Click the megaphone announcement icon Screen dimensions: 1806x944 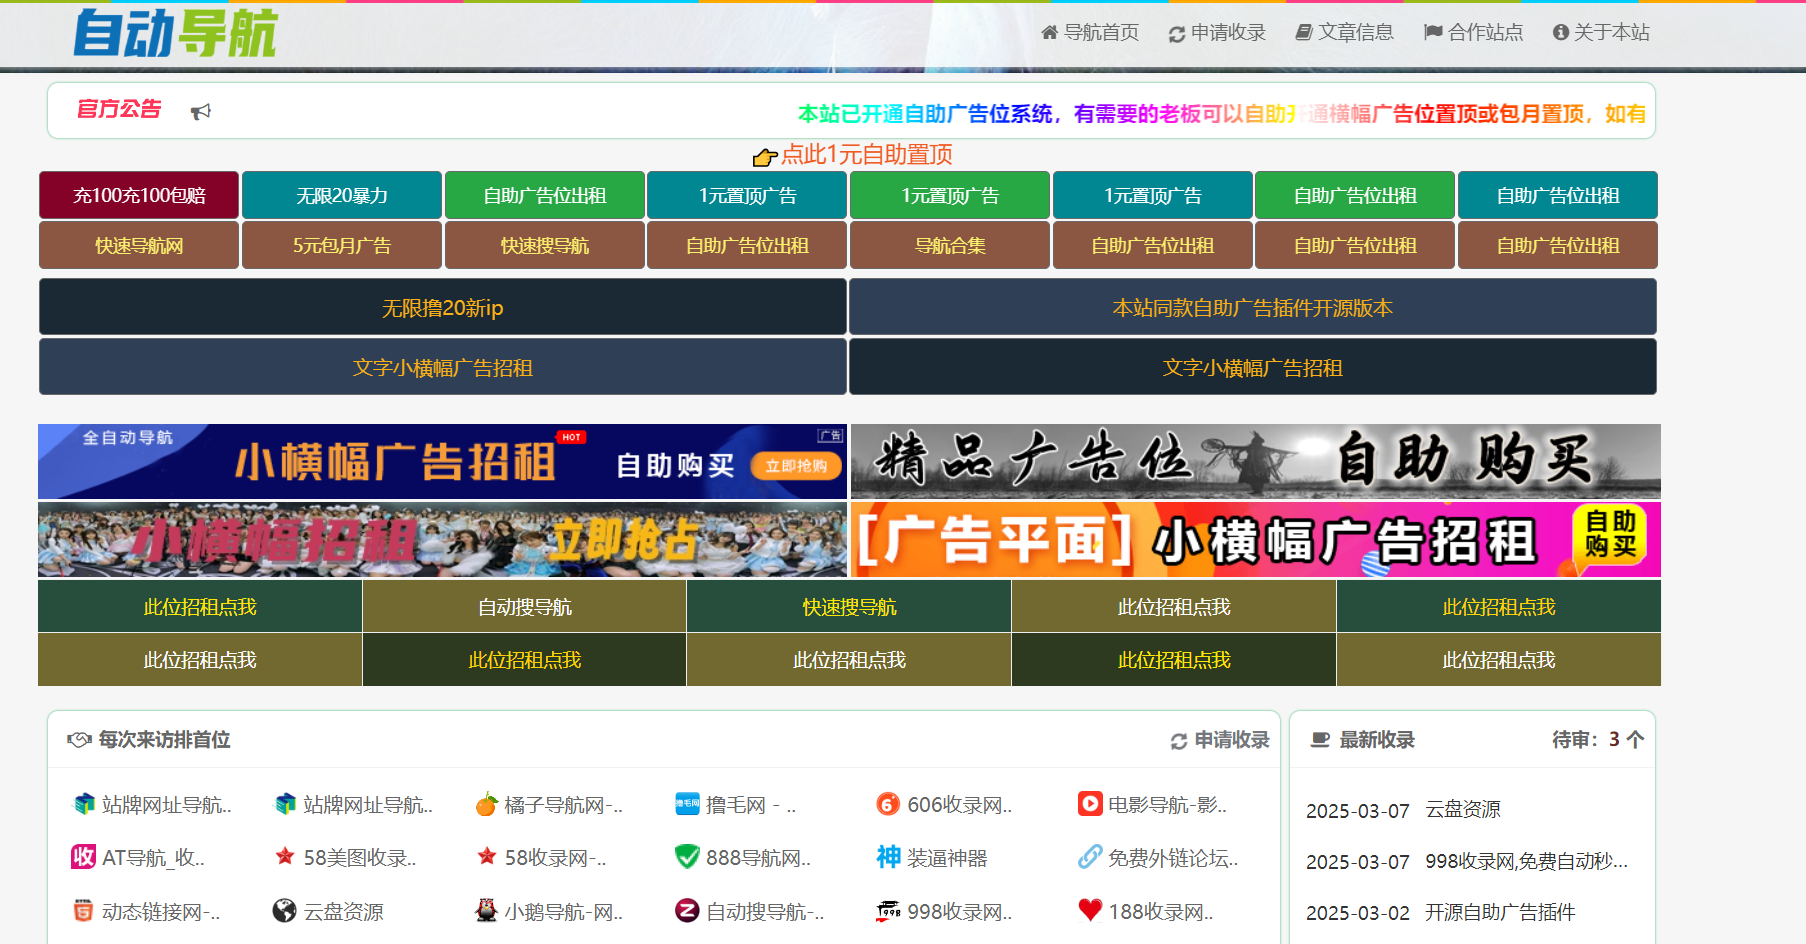click(x=201, y=111)
